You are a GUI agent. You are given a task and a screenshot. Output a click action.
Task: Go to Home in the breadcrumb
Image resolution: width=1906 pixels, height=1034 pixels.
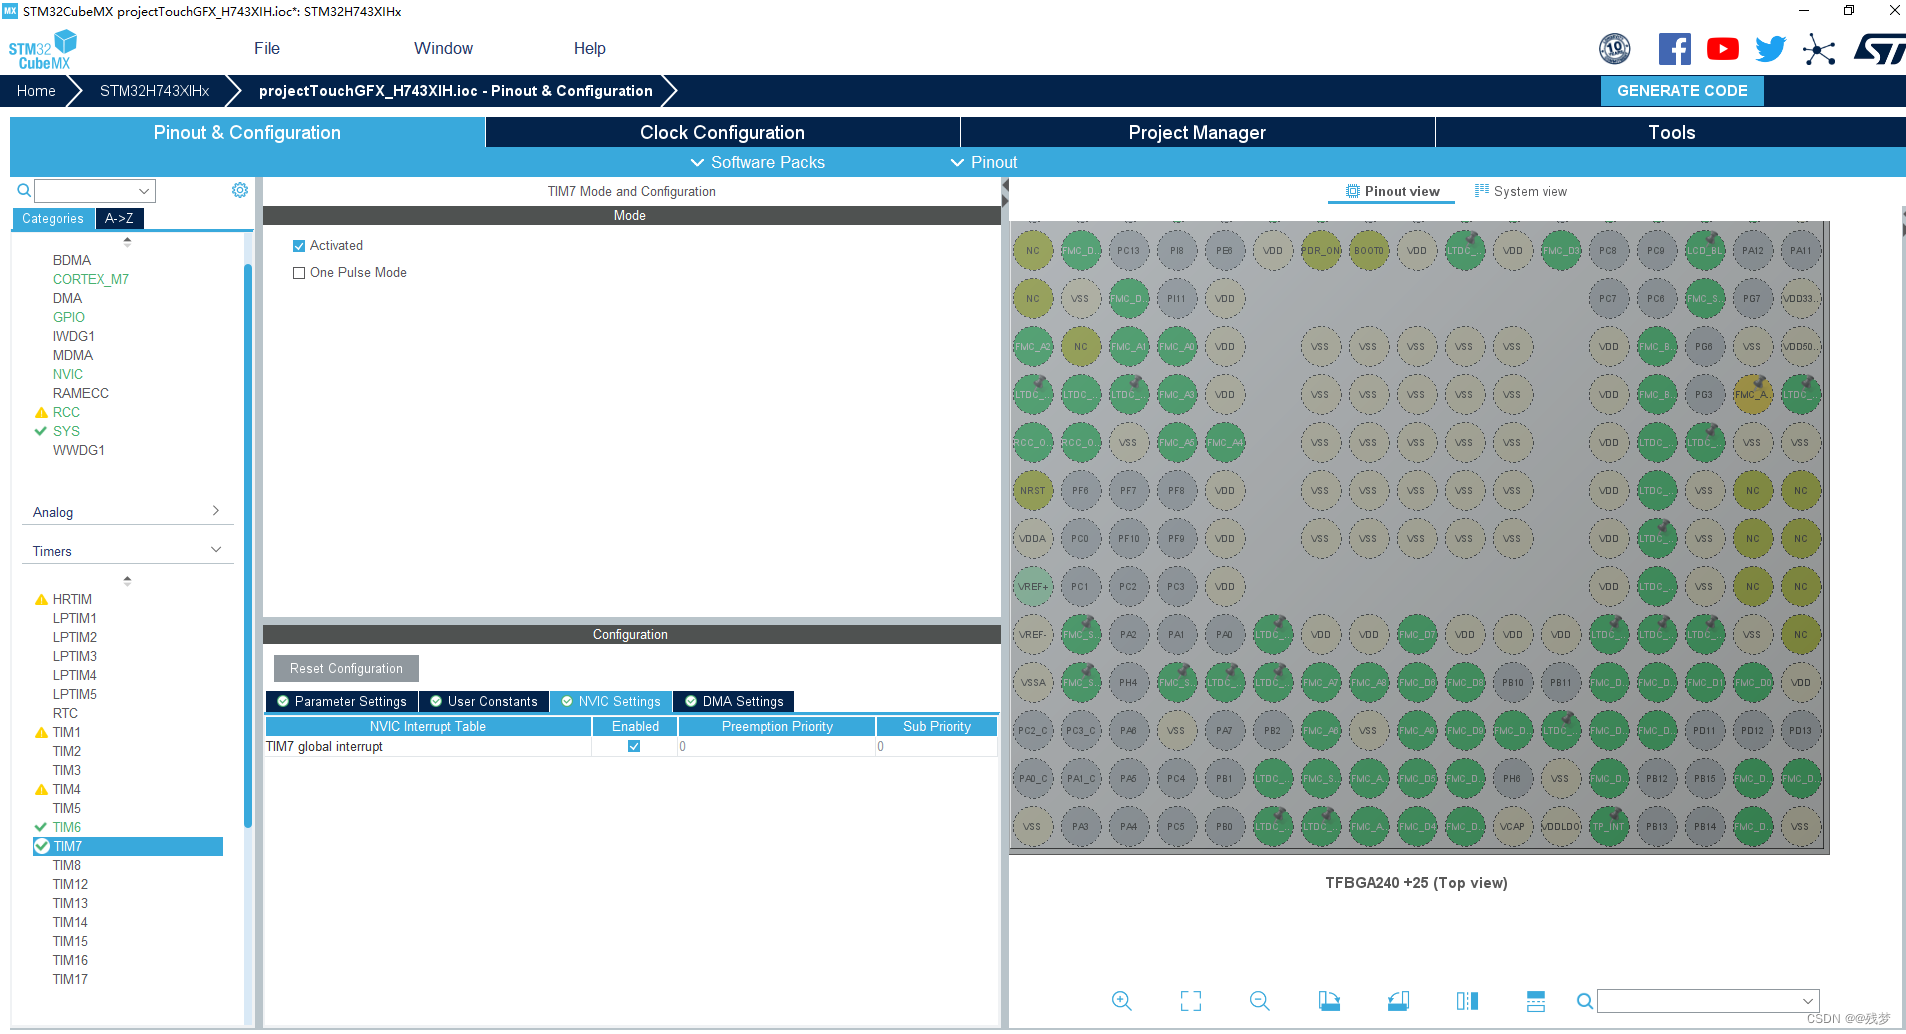[x=36, y=91]
